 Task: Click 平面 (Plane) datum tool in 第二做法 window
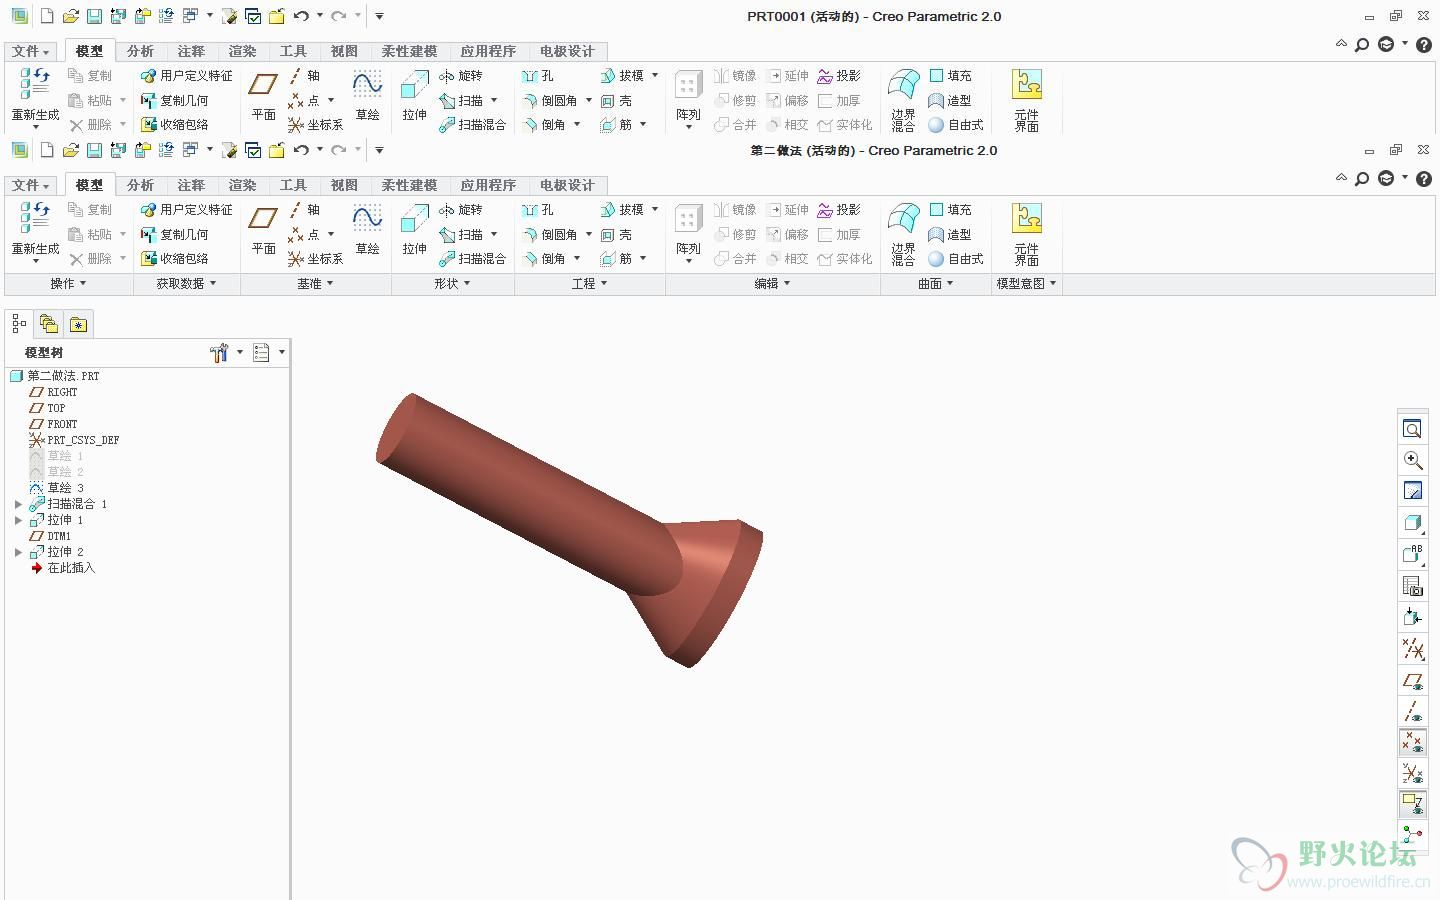pyautogui.click(x=263, y=229)
